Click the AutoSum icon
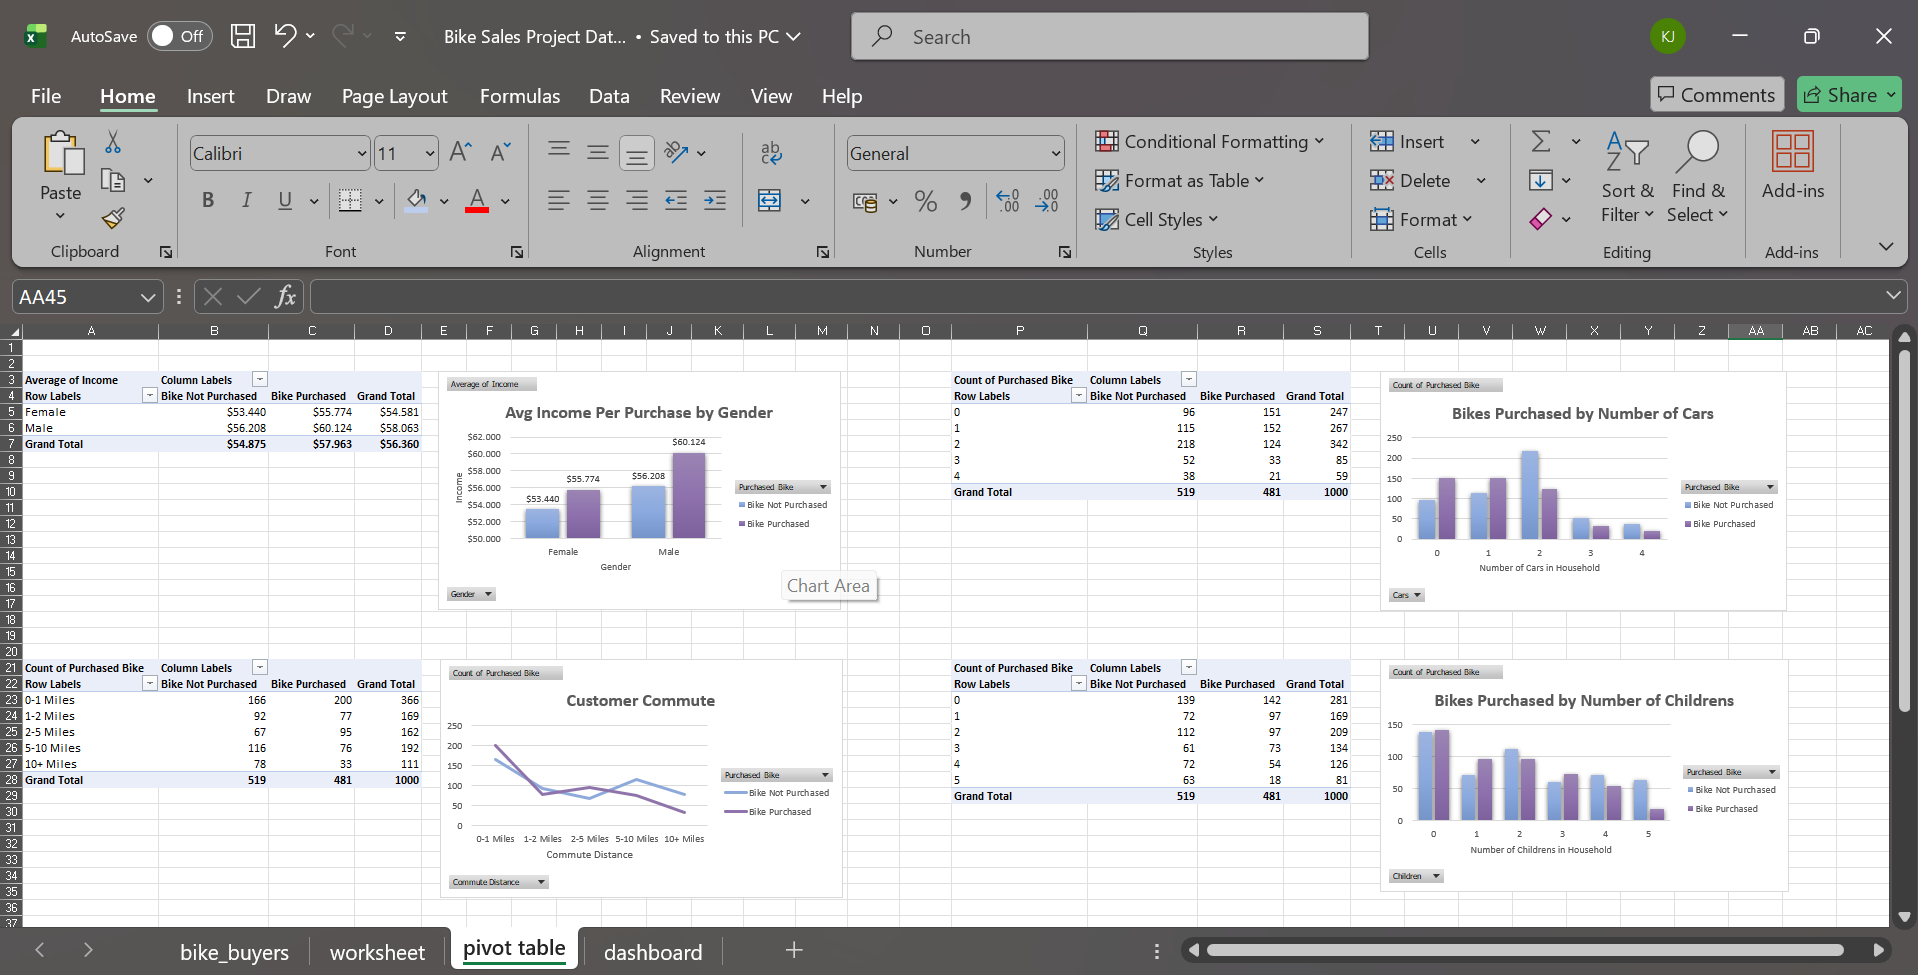The height and width of the screenshot is (975, 1918). [1540, 140]
